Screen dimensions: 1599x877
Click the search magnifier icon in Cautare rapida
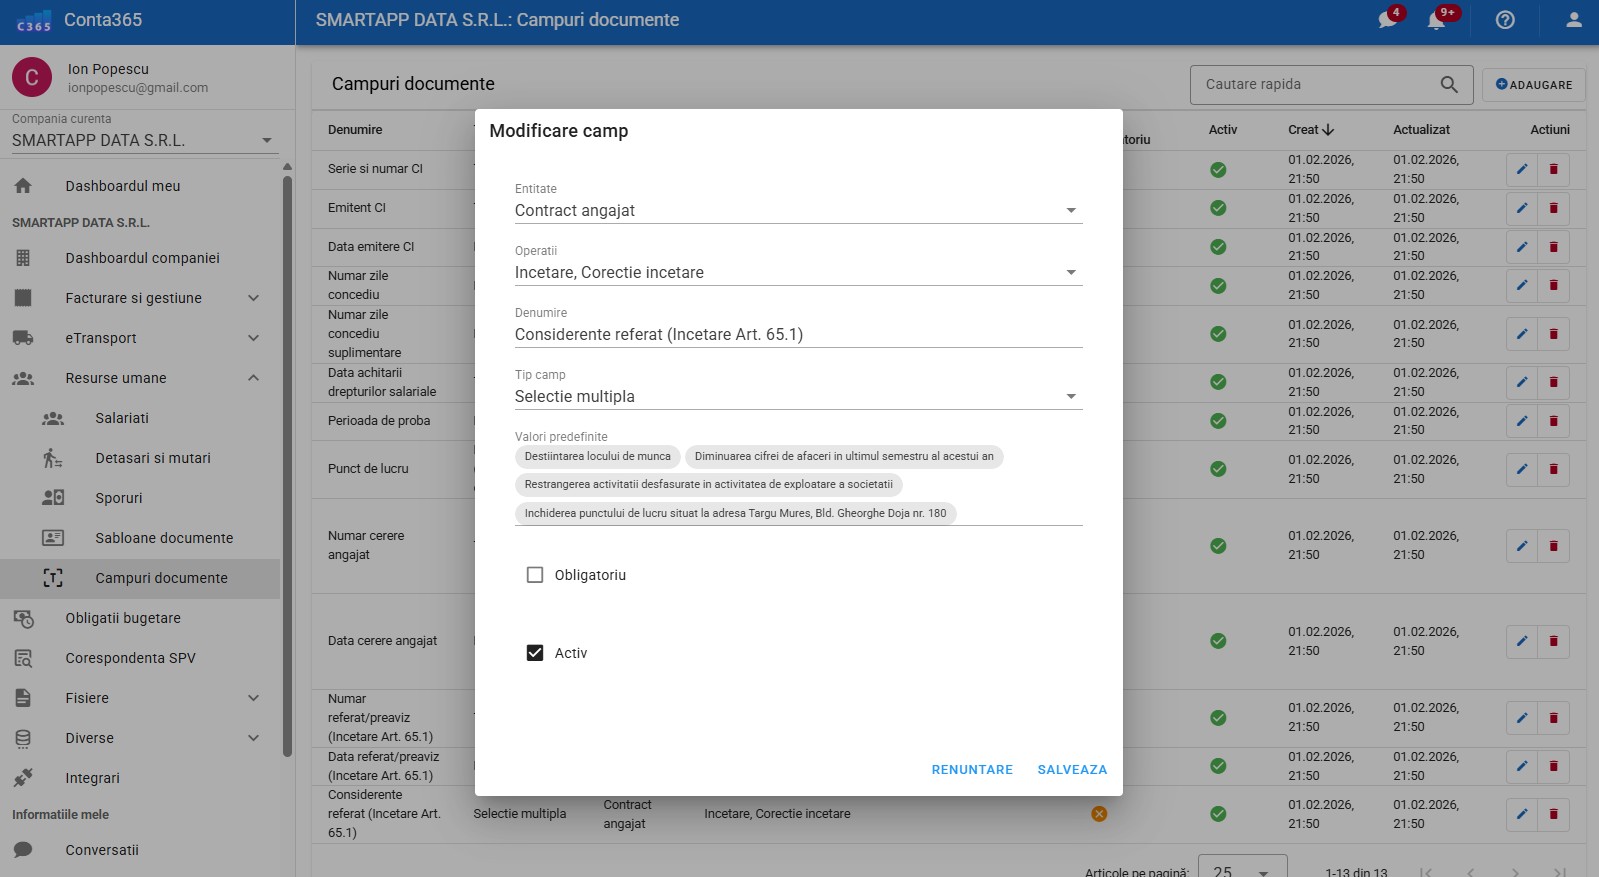point(1448,85)
